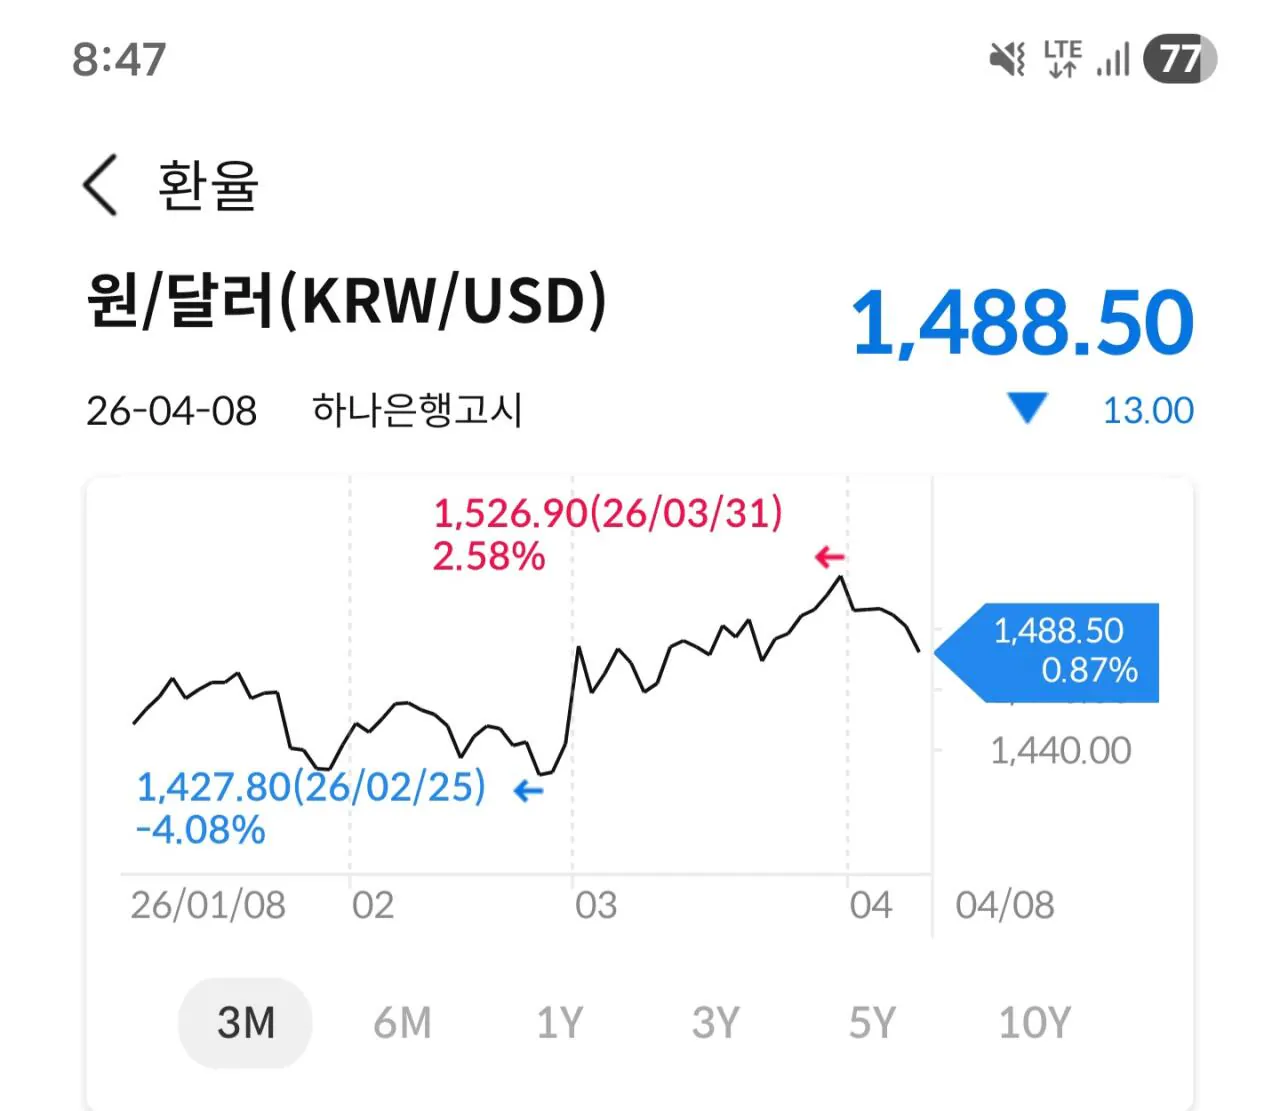Screen dimensions: 1280x1111
Task: Tap the battery level 77 icon
Action: tap(1180, 59)
